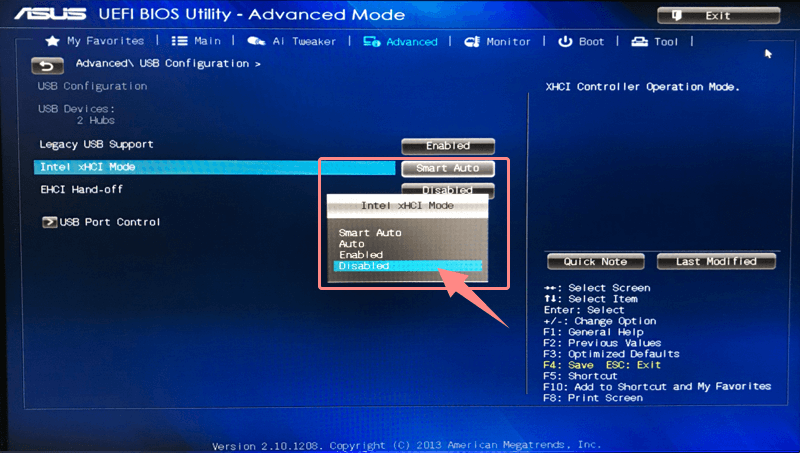Open Legacy USB Support Enabled dropdown
This screenshot has height=453, width=800.
coord(448,146)
